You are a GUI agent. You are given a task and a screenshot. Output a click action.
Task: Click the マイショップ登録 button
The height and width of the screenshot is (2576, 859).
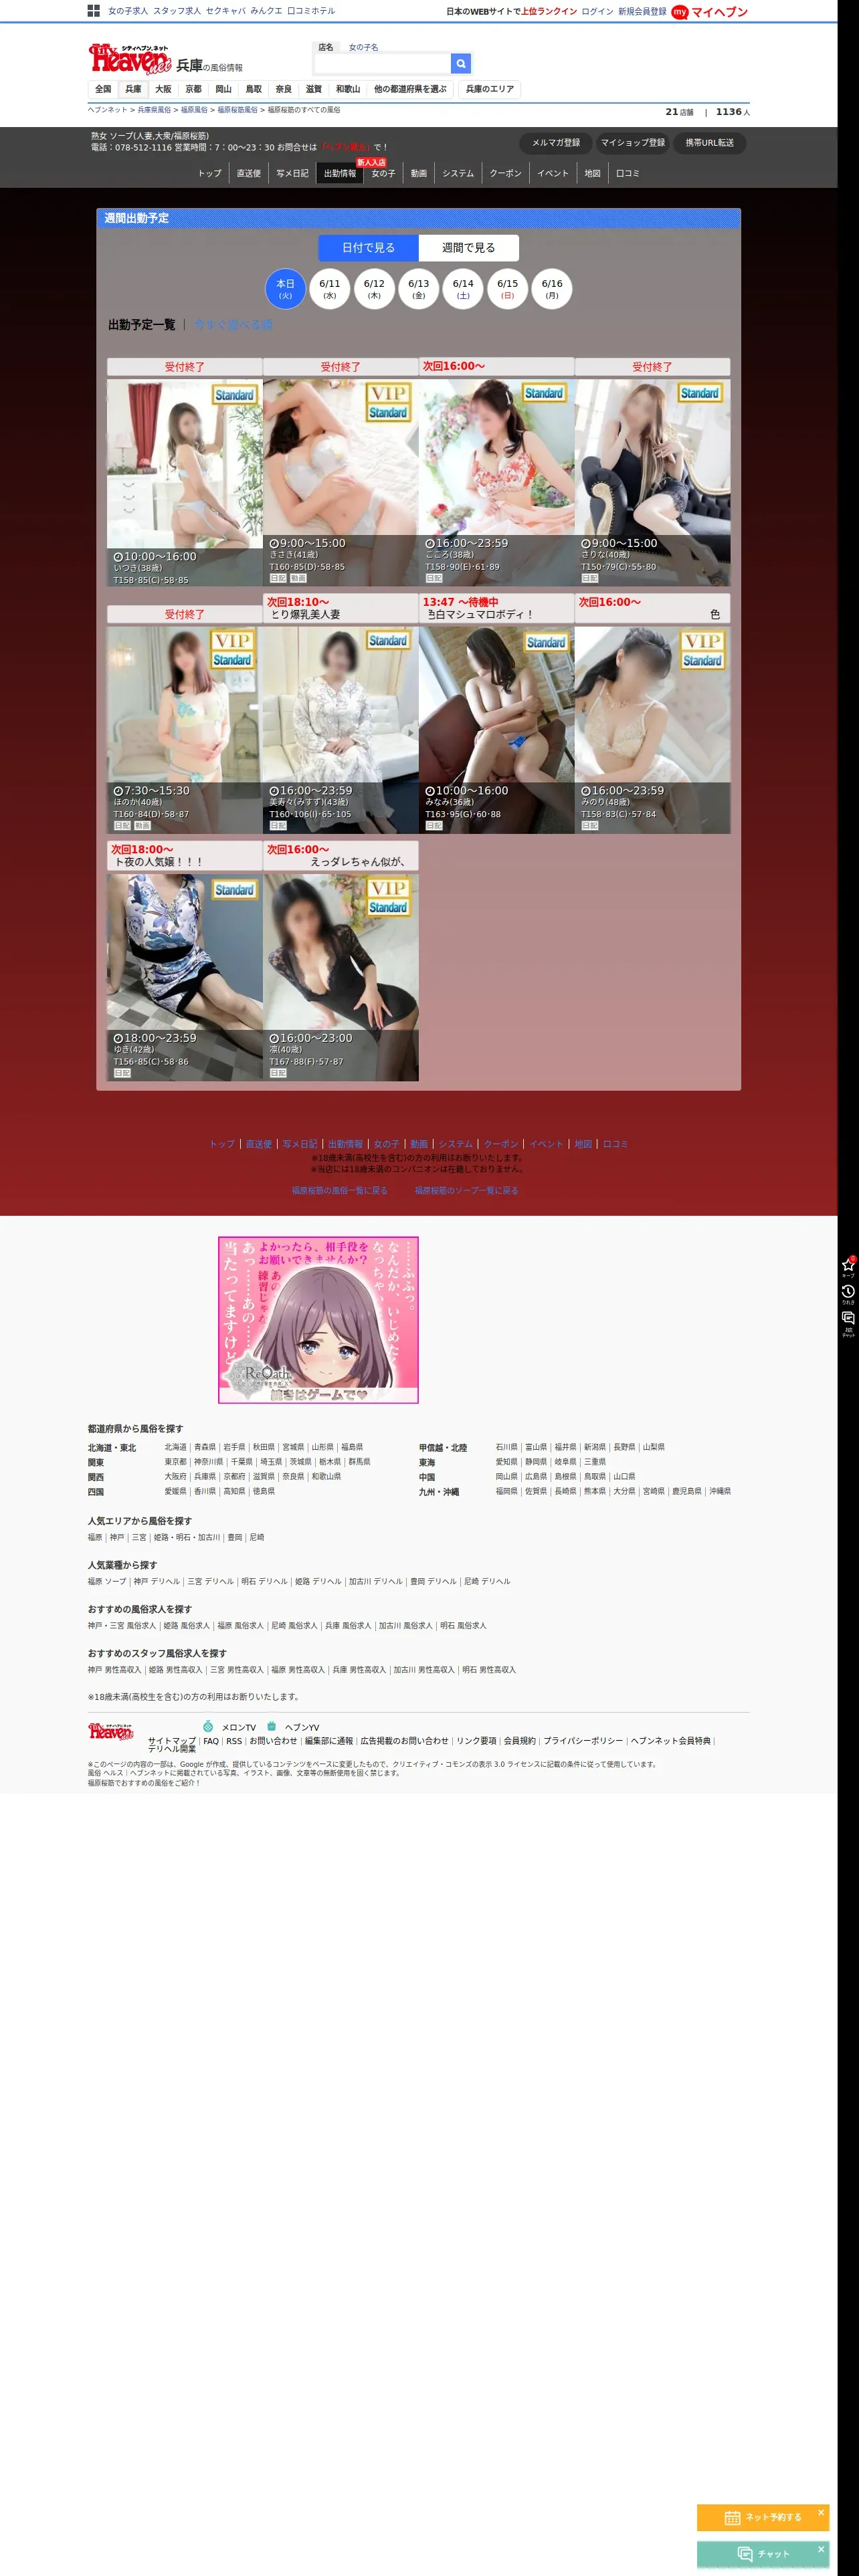coord(633,143)
